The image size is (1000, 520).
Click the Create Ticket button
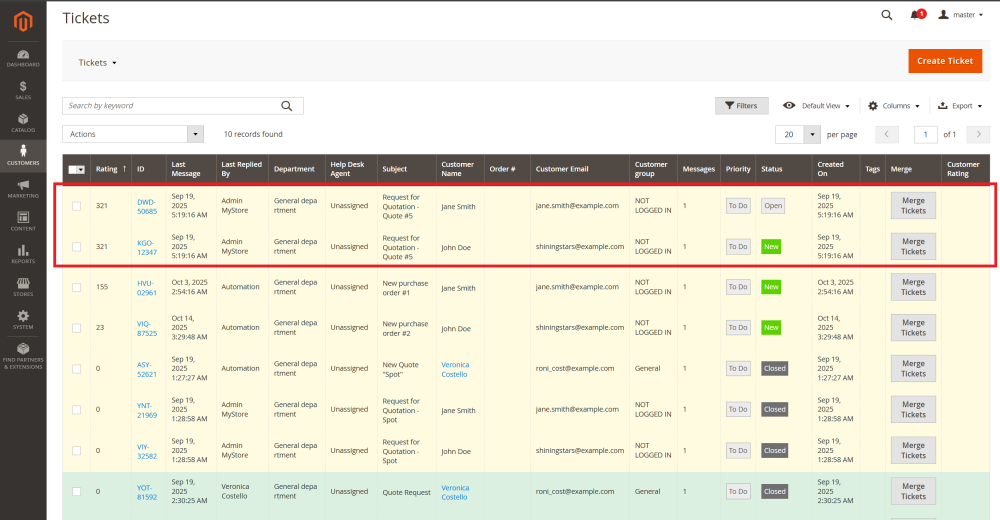[x=945, y=61]
